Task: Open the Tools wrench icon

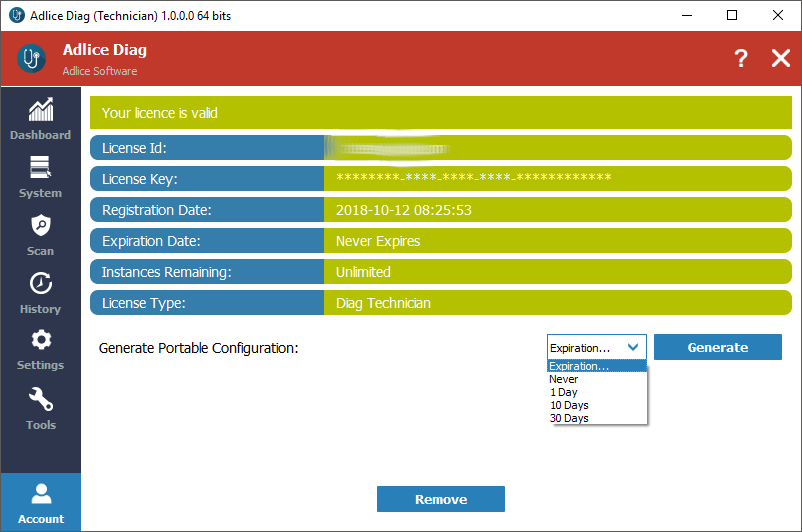Action: pos(40,399)
